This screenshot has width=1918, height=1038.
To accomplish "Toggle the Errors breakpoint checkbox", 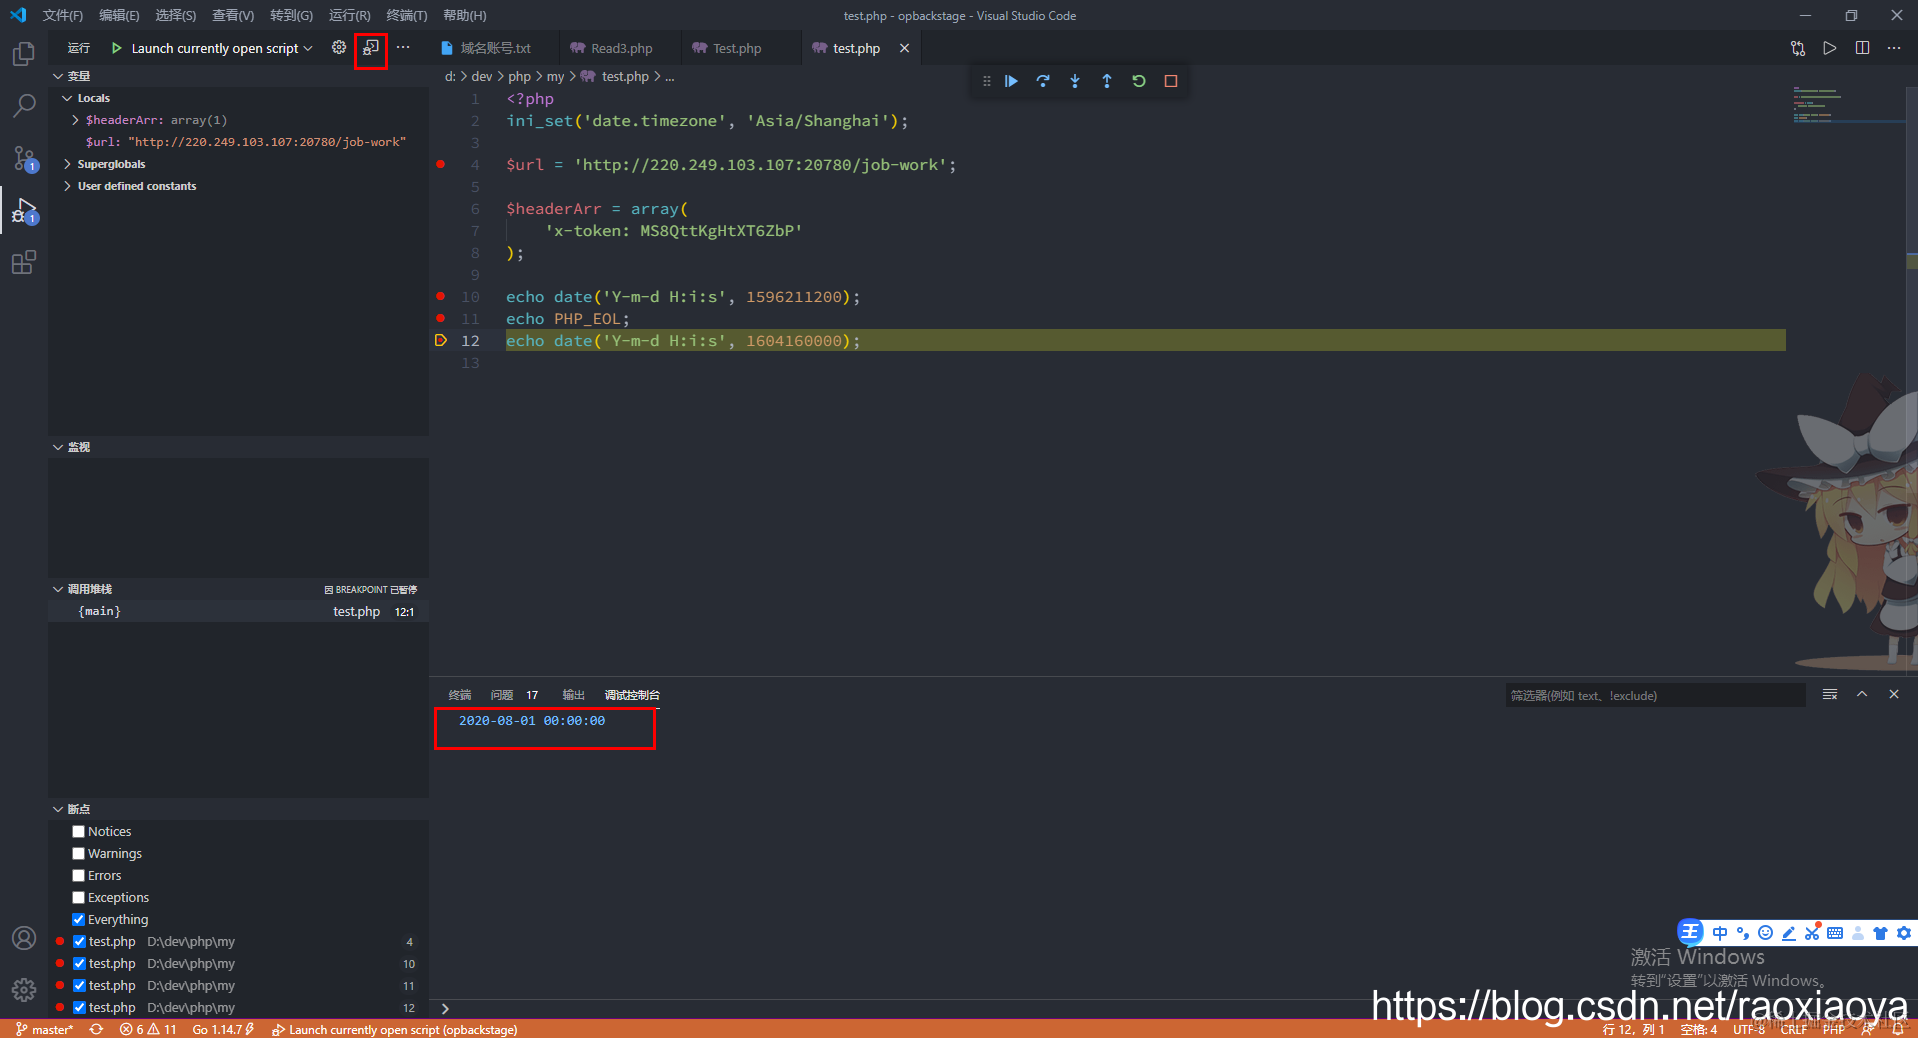I will pyautogui.click(x=78, y=876).
